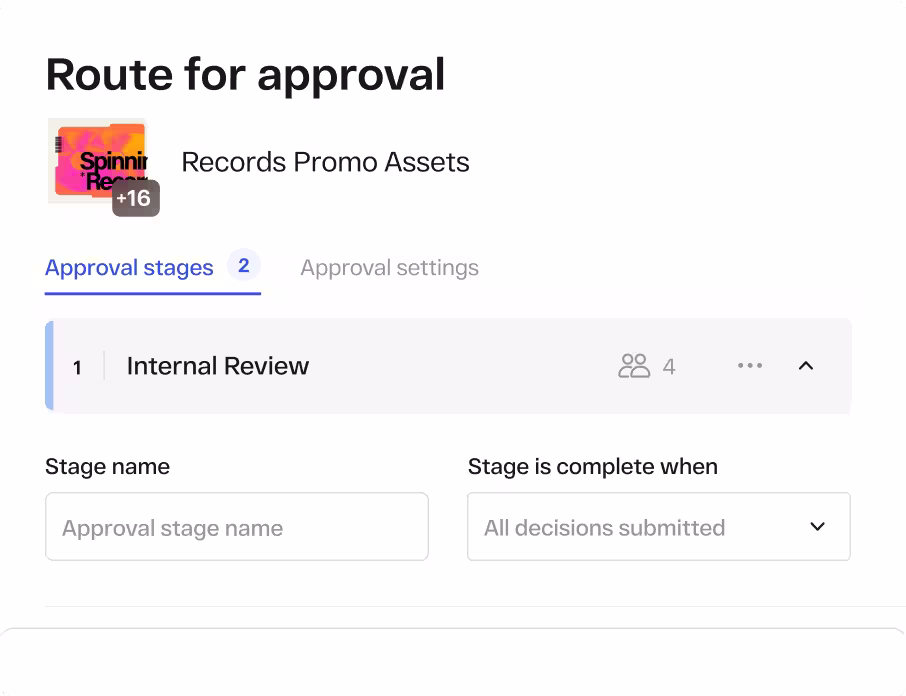Click the reviewer count number 4

669,367
